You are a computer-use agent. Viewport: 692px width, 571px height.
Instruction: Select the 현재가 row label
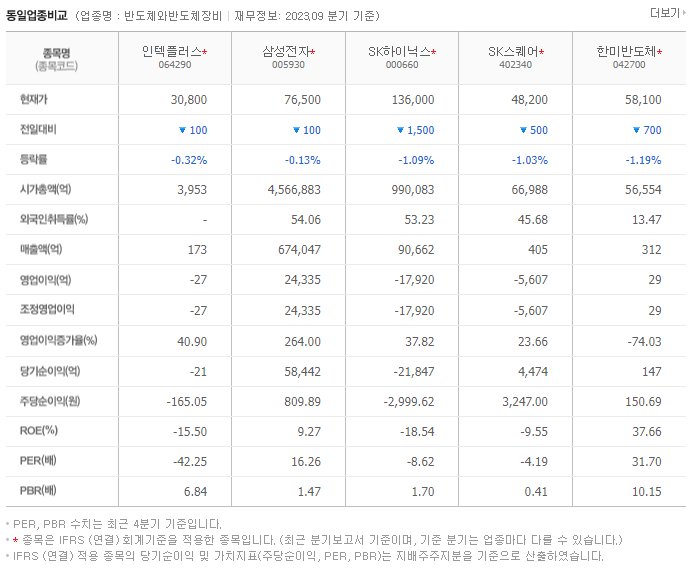click(x=34, y=99)
